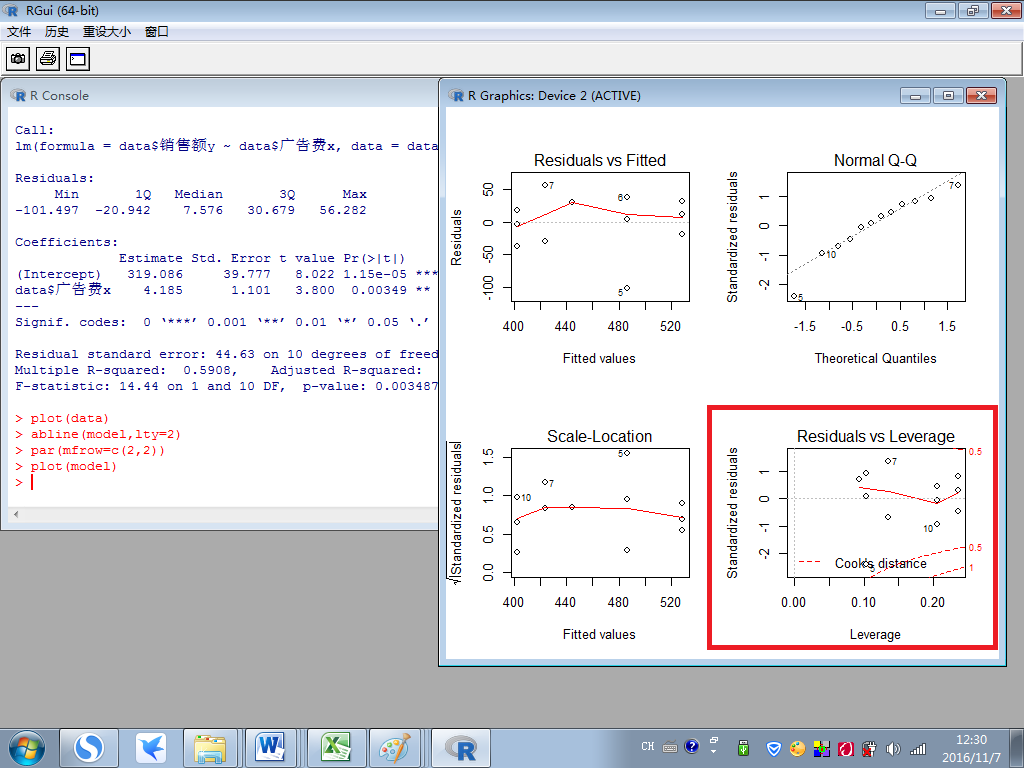Switch to the Paint taskbar icon
The height and width of the screenshot is (768, 1024).
pyautogui.click(x=395, y=748)
